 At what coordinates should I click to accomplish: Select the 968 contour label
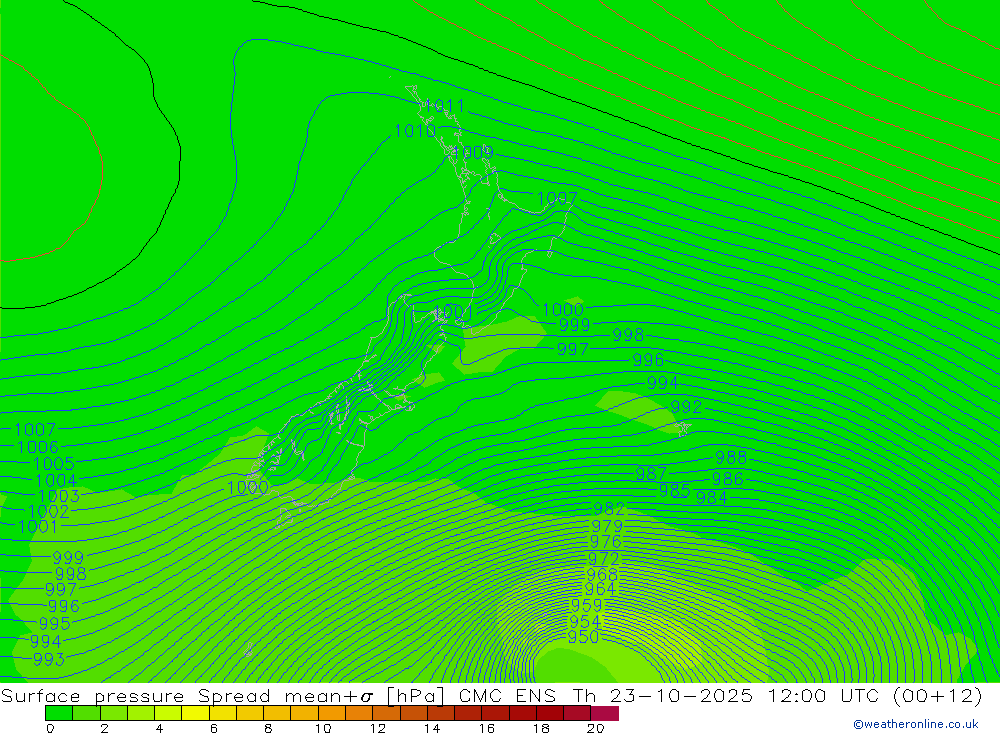(602, 575)
